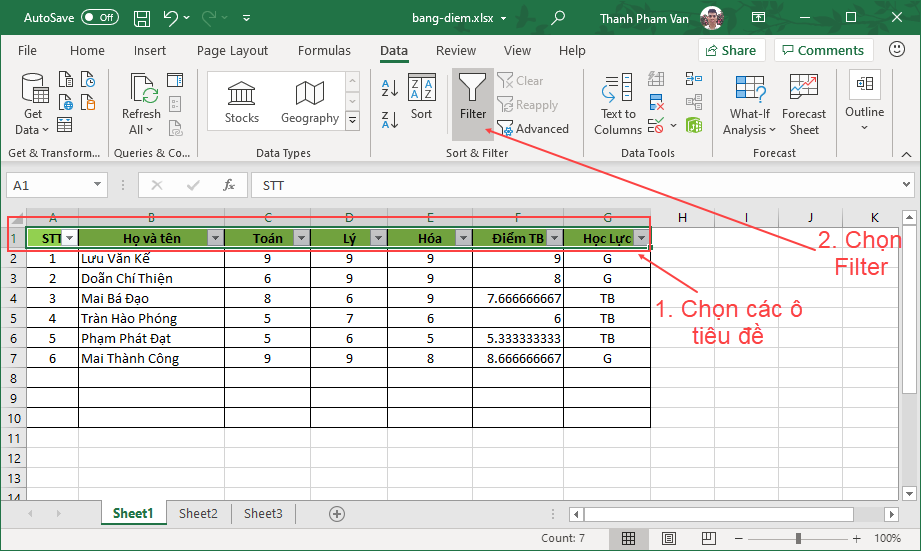921x551 pixels.
Task: Toggle the AutoSave switch
Action: coord(100,18)
